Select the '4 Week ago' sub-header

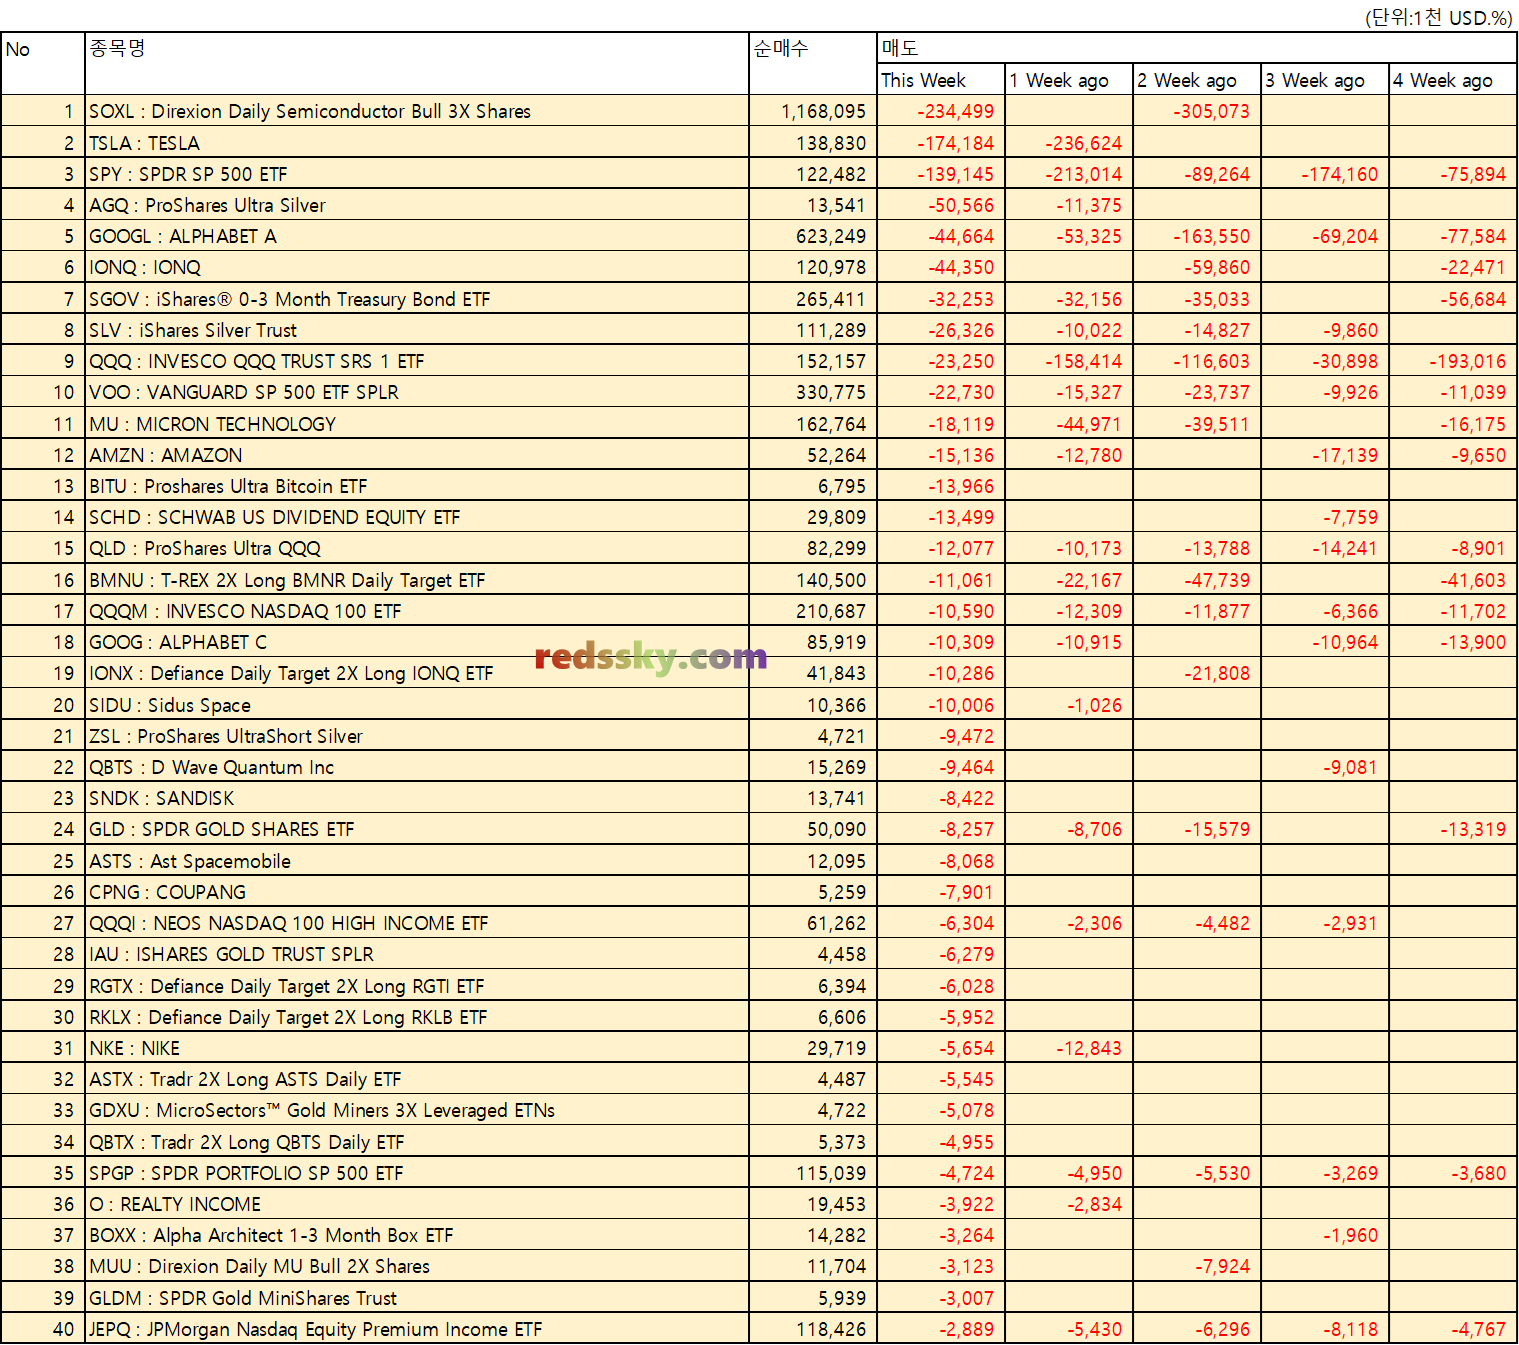(1453, 80)
